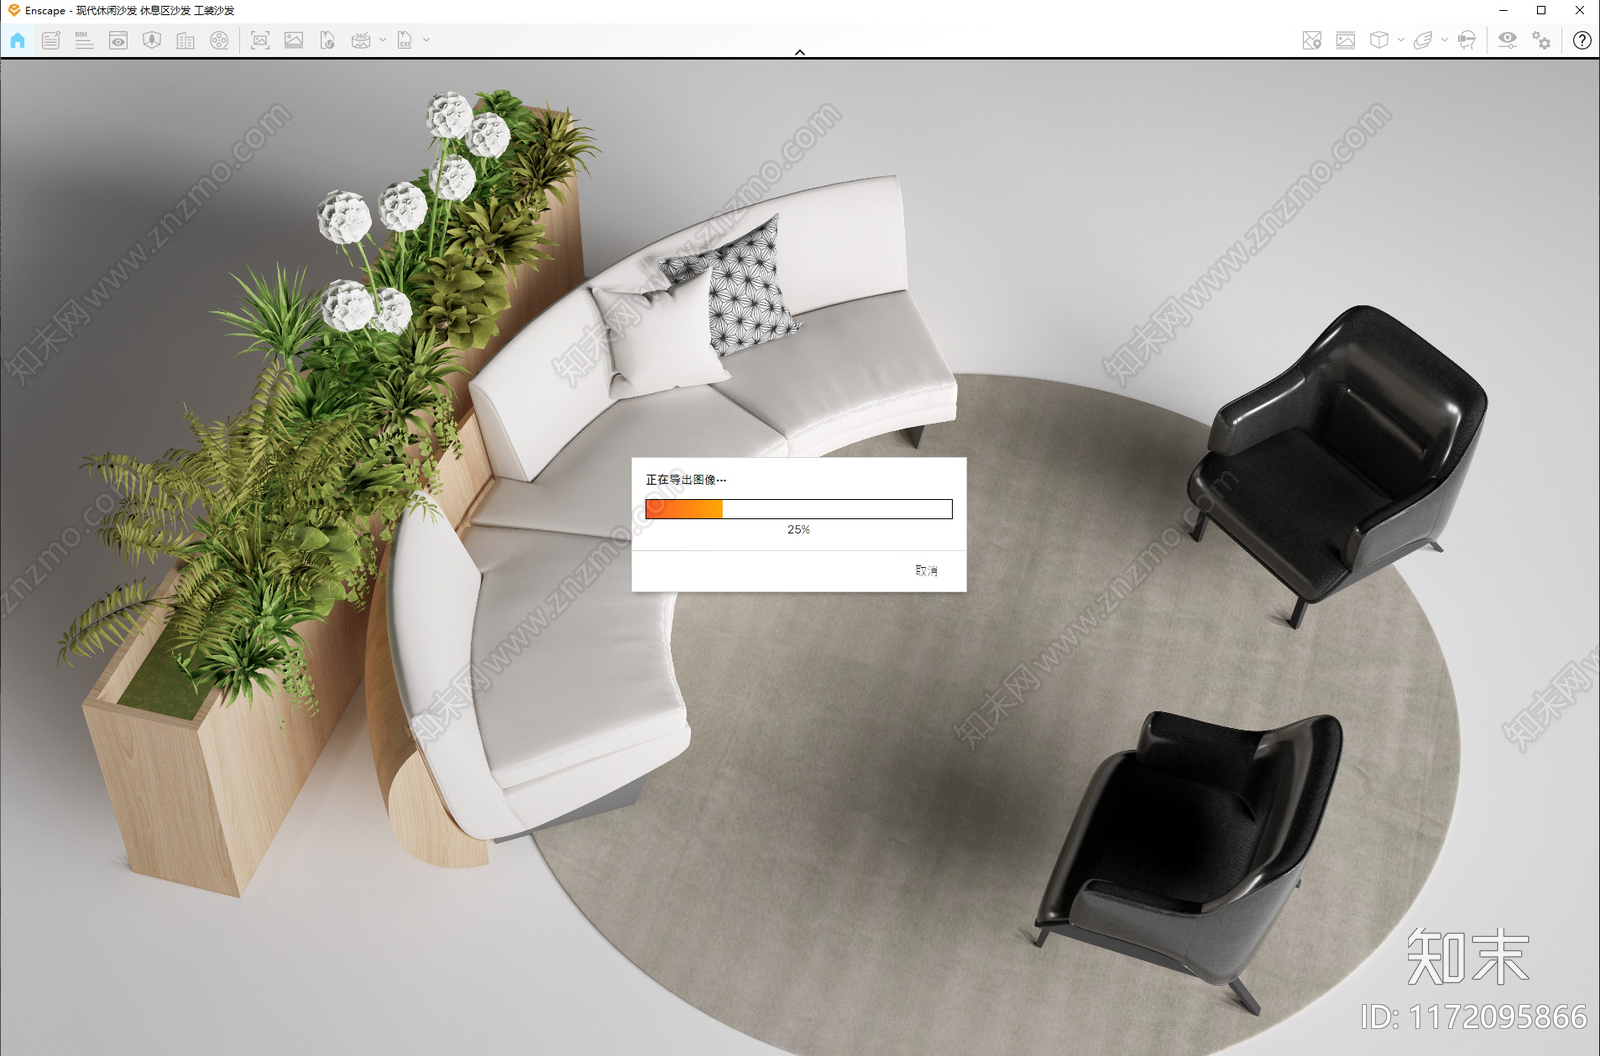Expand the 360 panorama dropdown arrow
1600x1056 pixels.
coord(382,40)
